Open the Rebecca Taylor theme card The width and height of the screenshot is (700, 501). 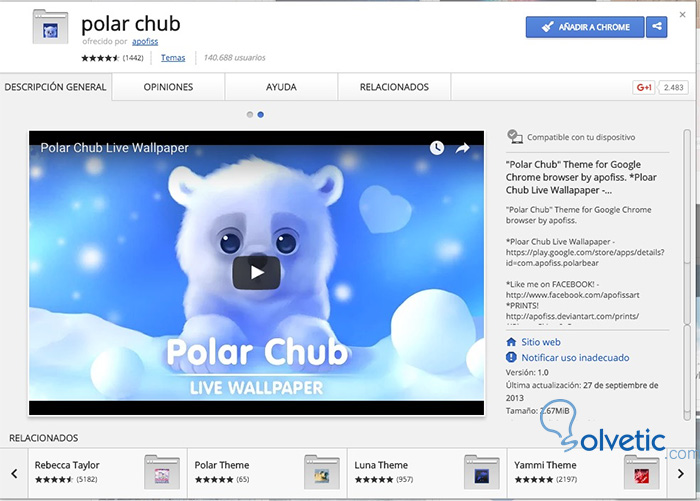(x=108, y=473)
